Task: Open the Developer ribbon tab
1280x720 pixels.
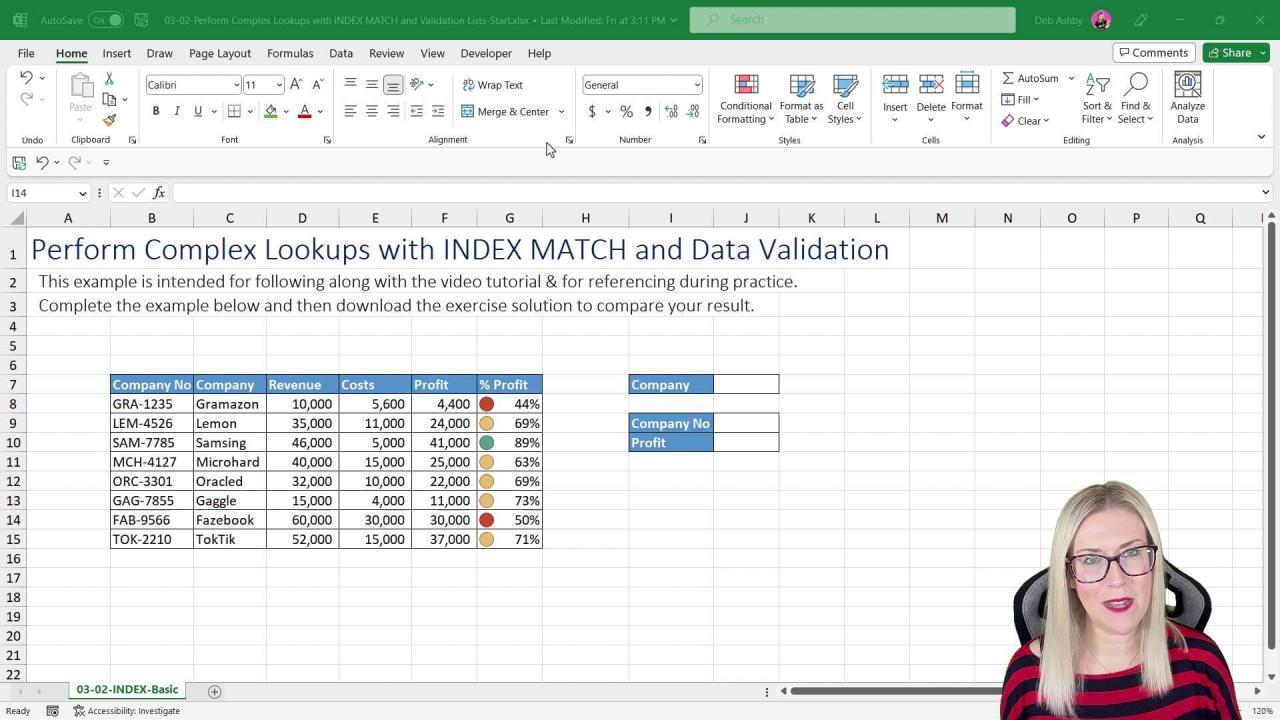Action: [486, 53]
